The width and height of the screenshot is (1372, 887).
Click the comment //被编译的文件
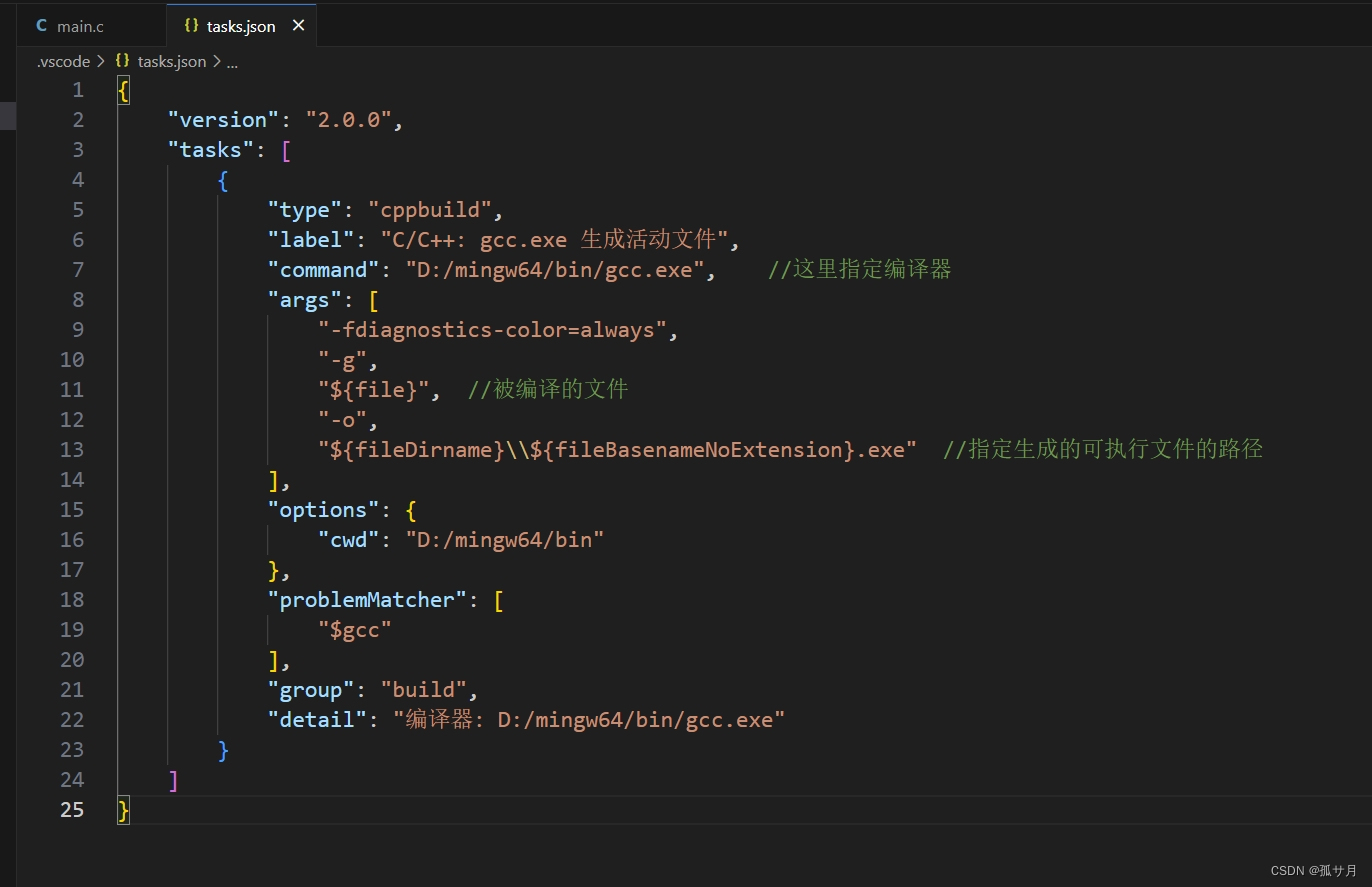tap(548, 390)
